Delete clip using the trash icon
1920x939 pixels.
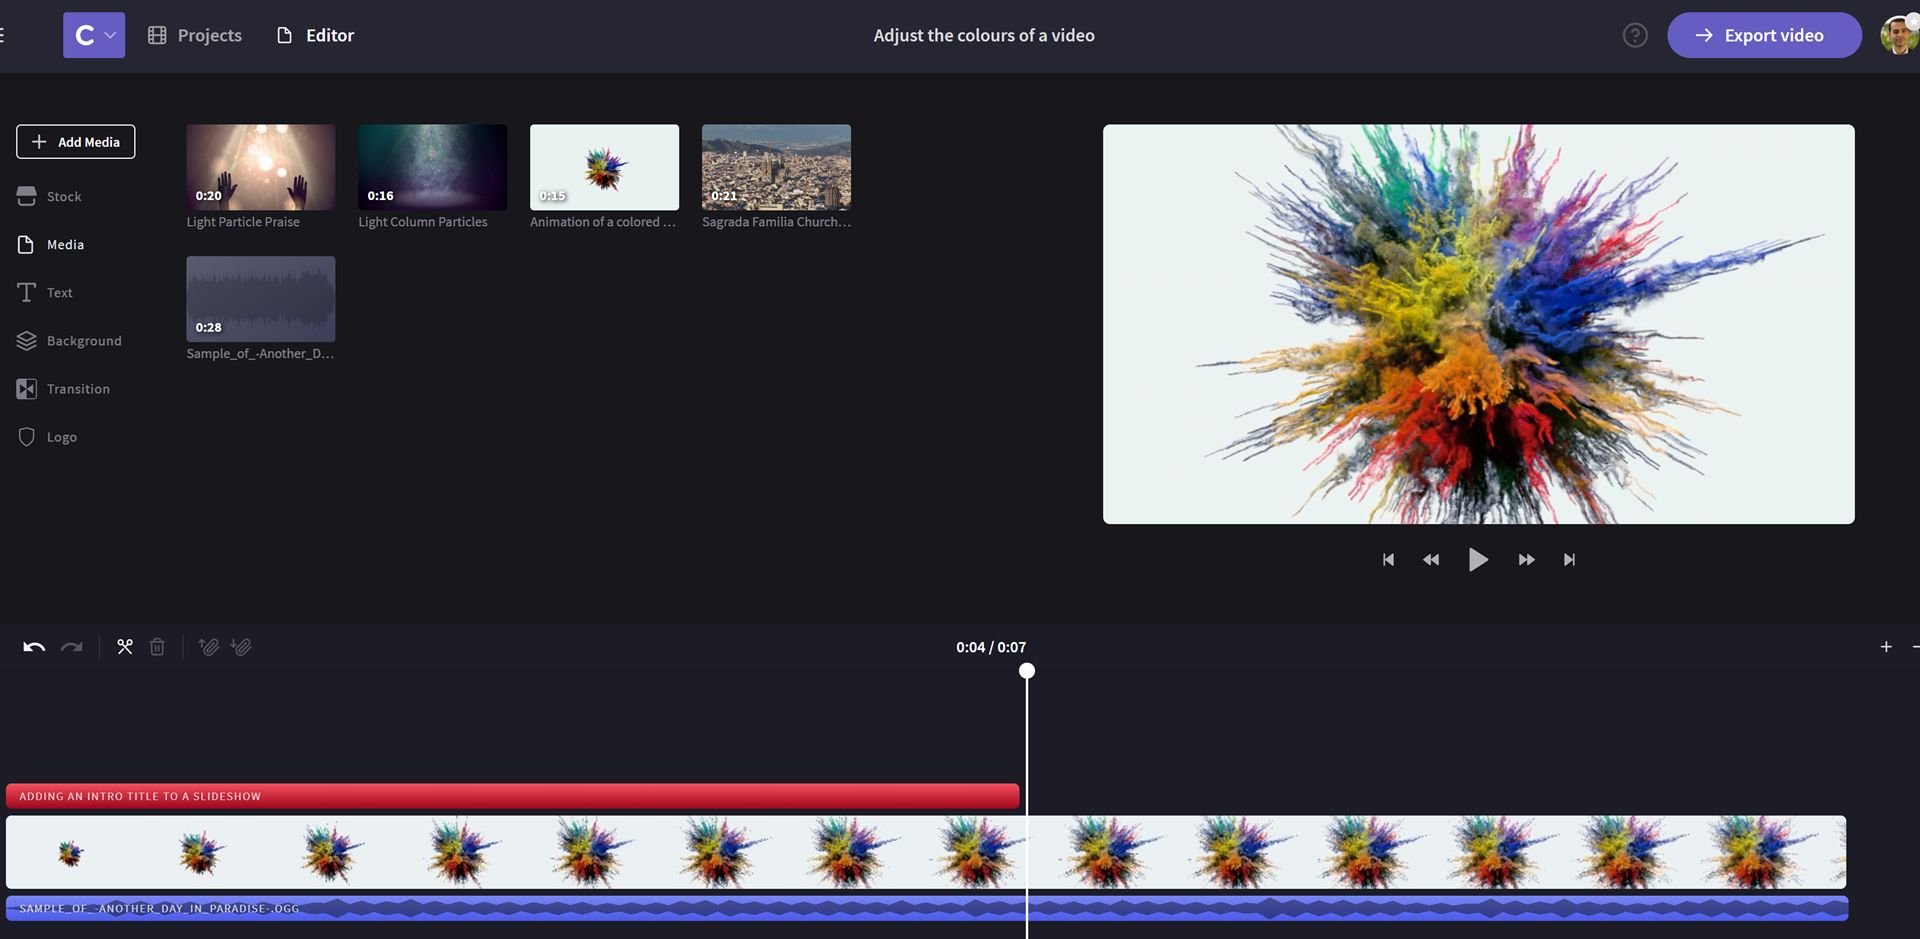click(x=156, y=646)
